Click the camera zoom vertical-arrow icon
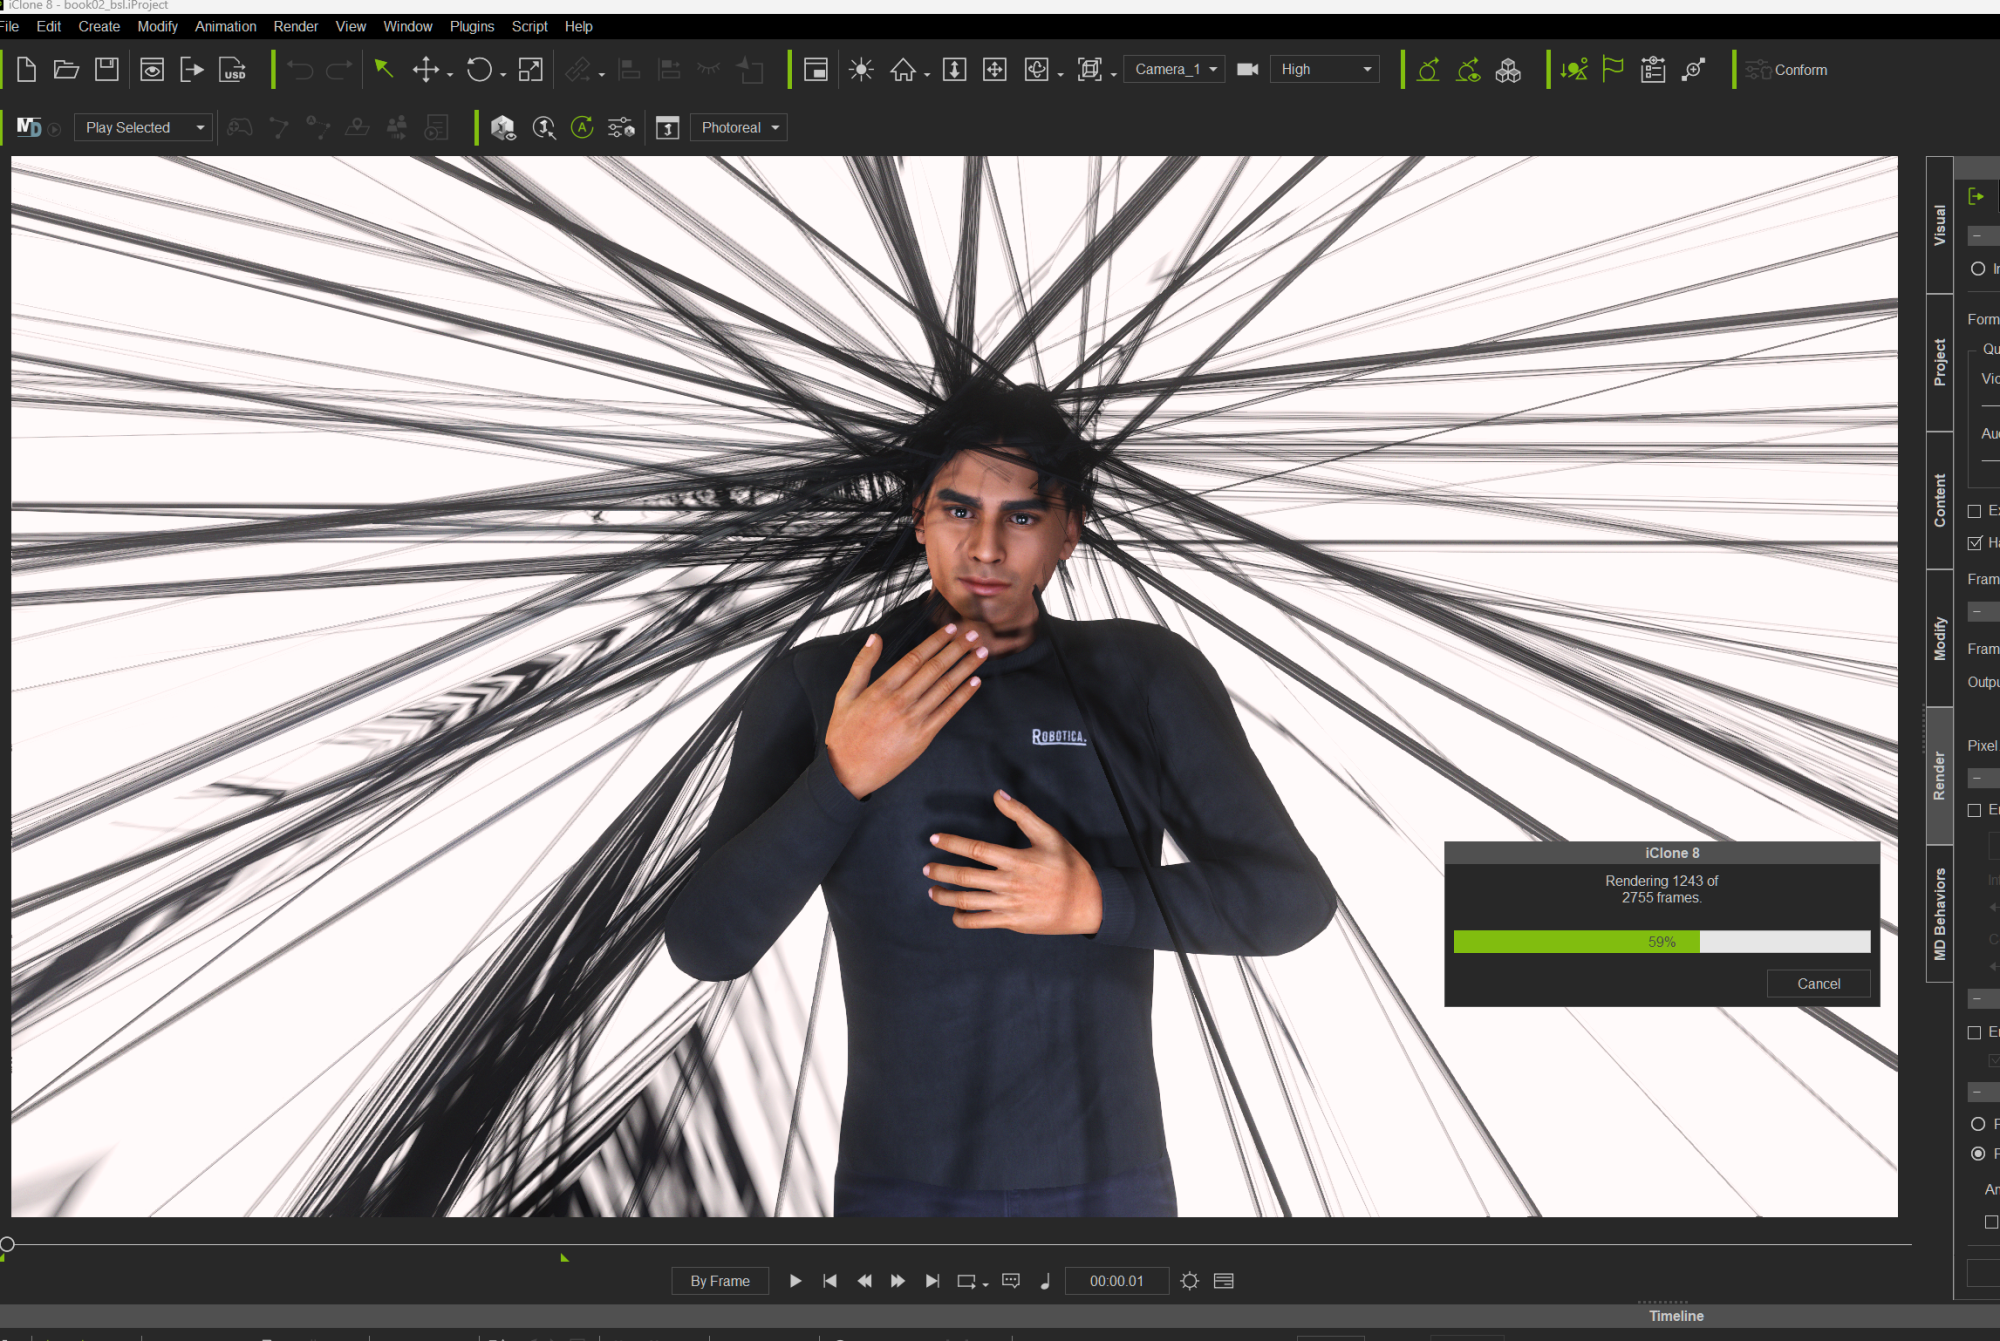Viewport: 2000px width, 1341px height. point(954,70)
